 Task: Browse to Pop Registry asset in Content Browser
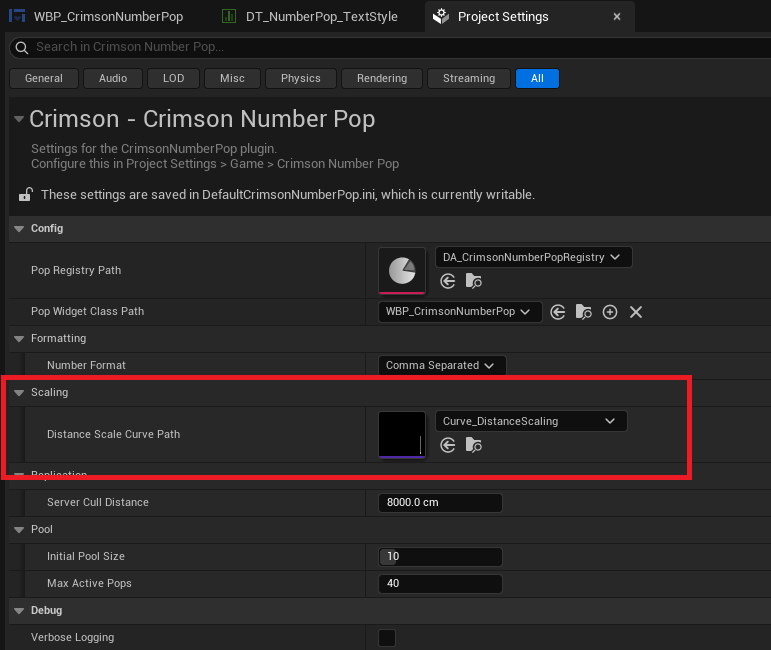coord(474,281)
